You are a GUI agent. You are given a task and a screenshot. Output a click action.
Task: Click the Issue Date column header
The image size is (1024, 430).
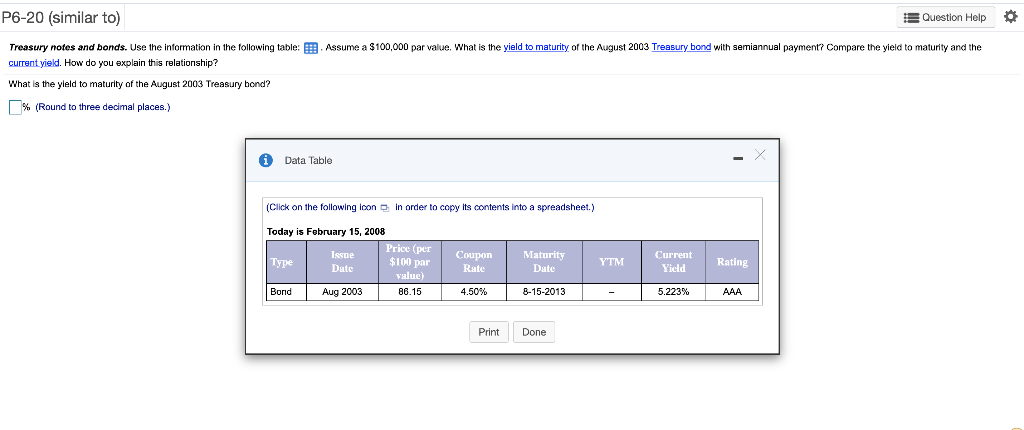click(x=342, y=262)
